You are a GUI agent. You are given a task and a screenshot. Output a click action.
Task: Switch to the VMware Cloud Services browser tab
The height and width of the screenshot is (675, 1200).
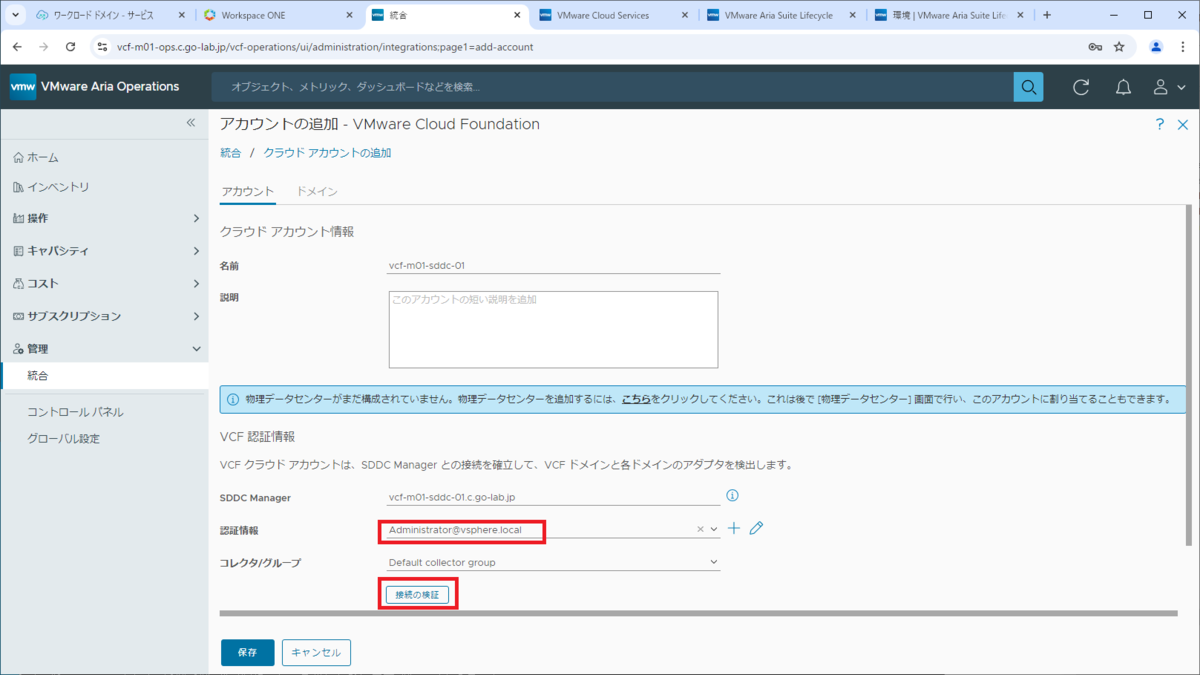(613, 15)
